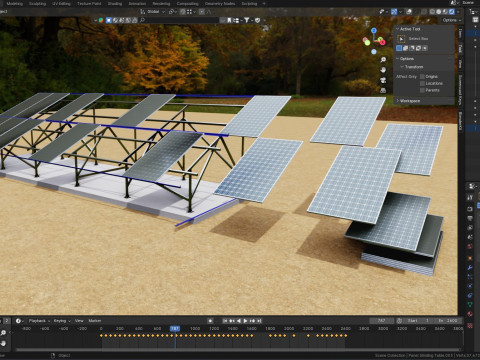
Task: Open the viewport shading options dropdown
Action: [458, 12]
